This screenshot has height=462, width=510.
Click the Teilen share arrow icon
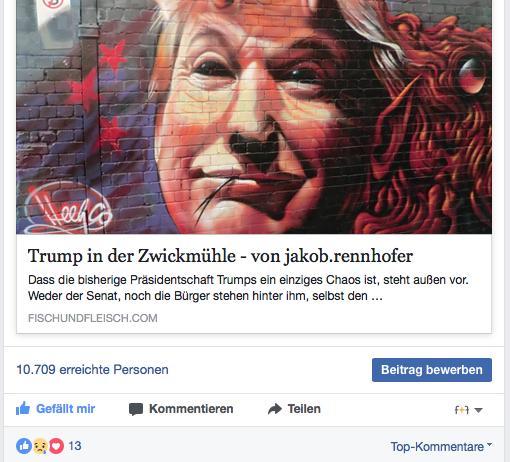click(x=275, y=409)
